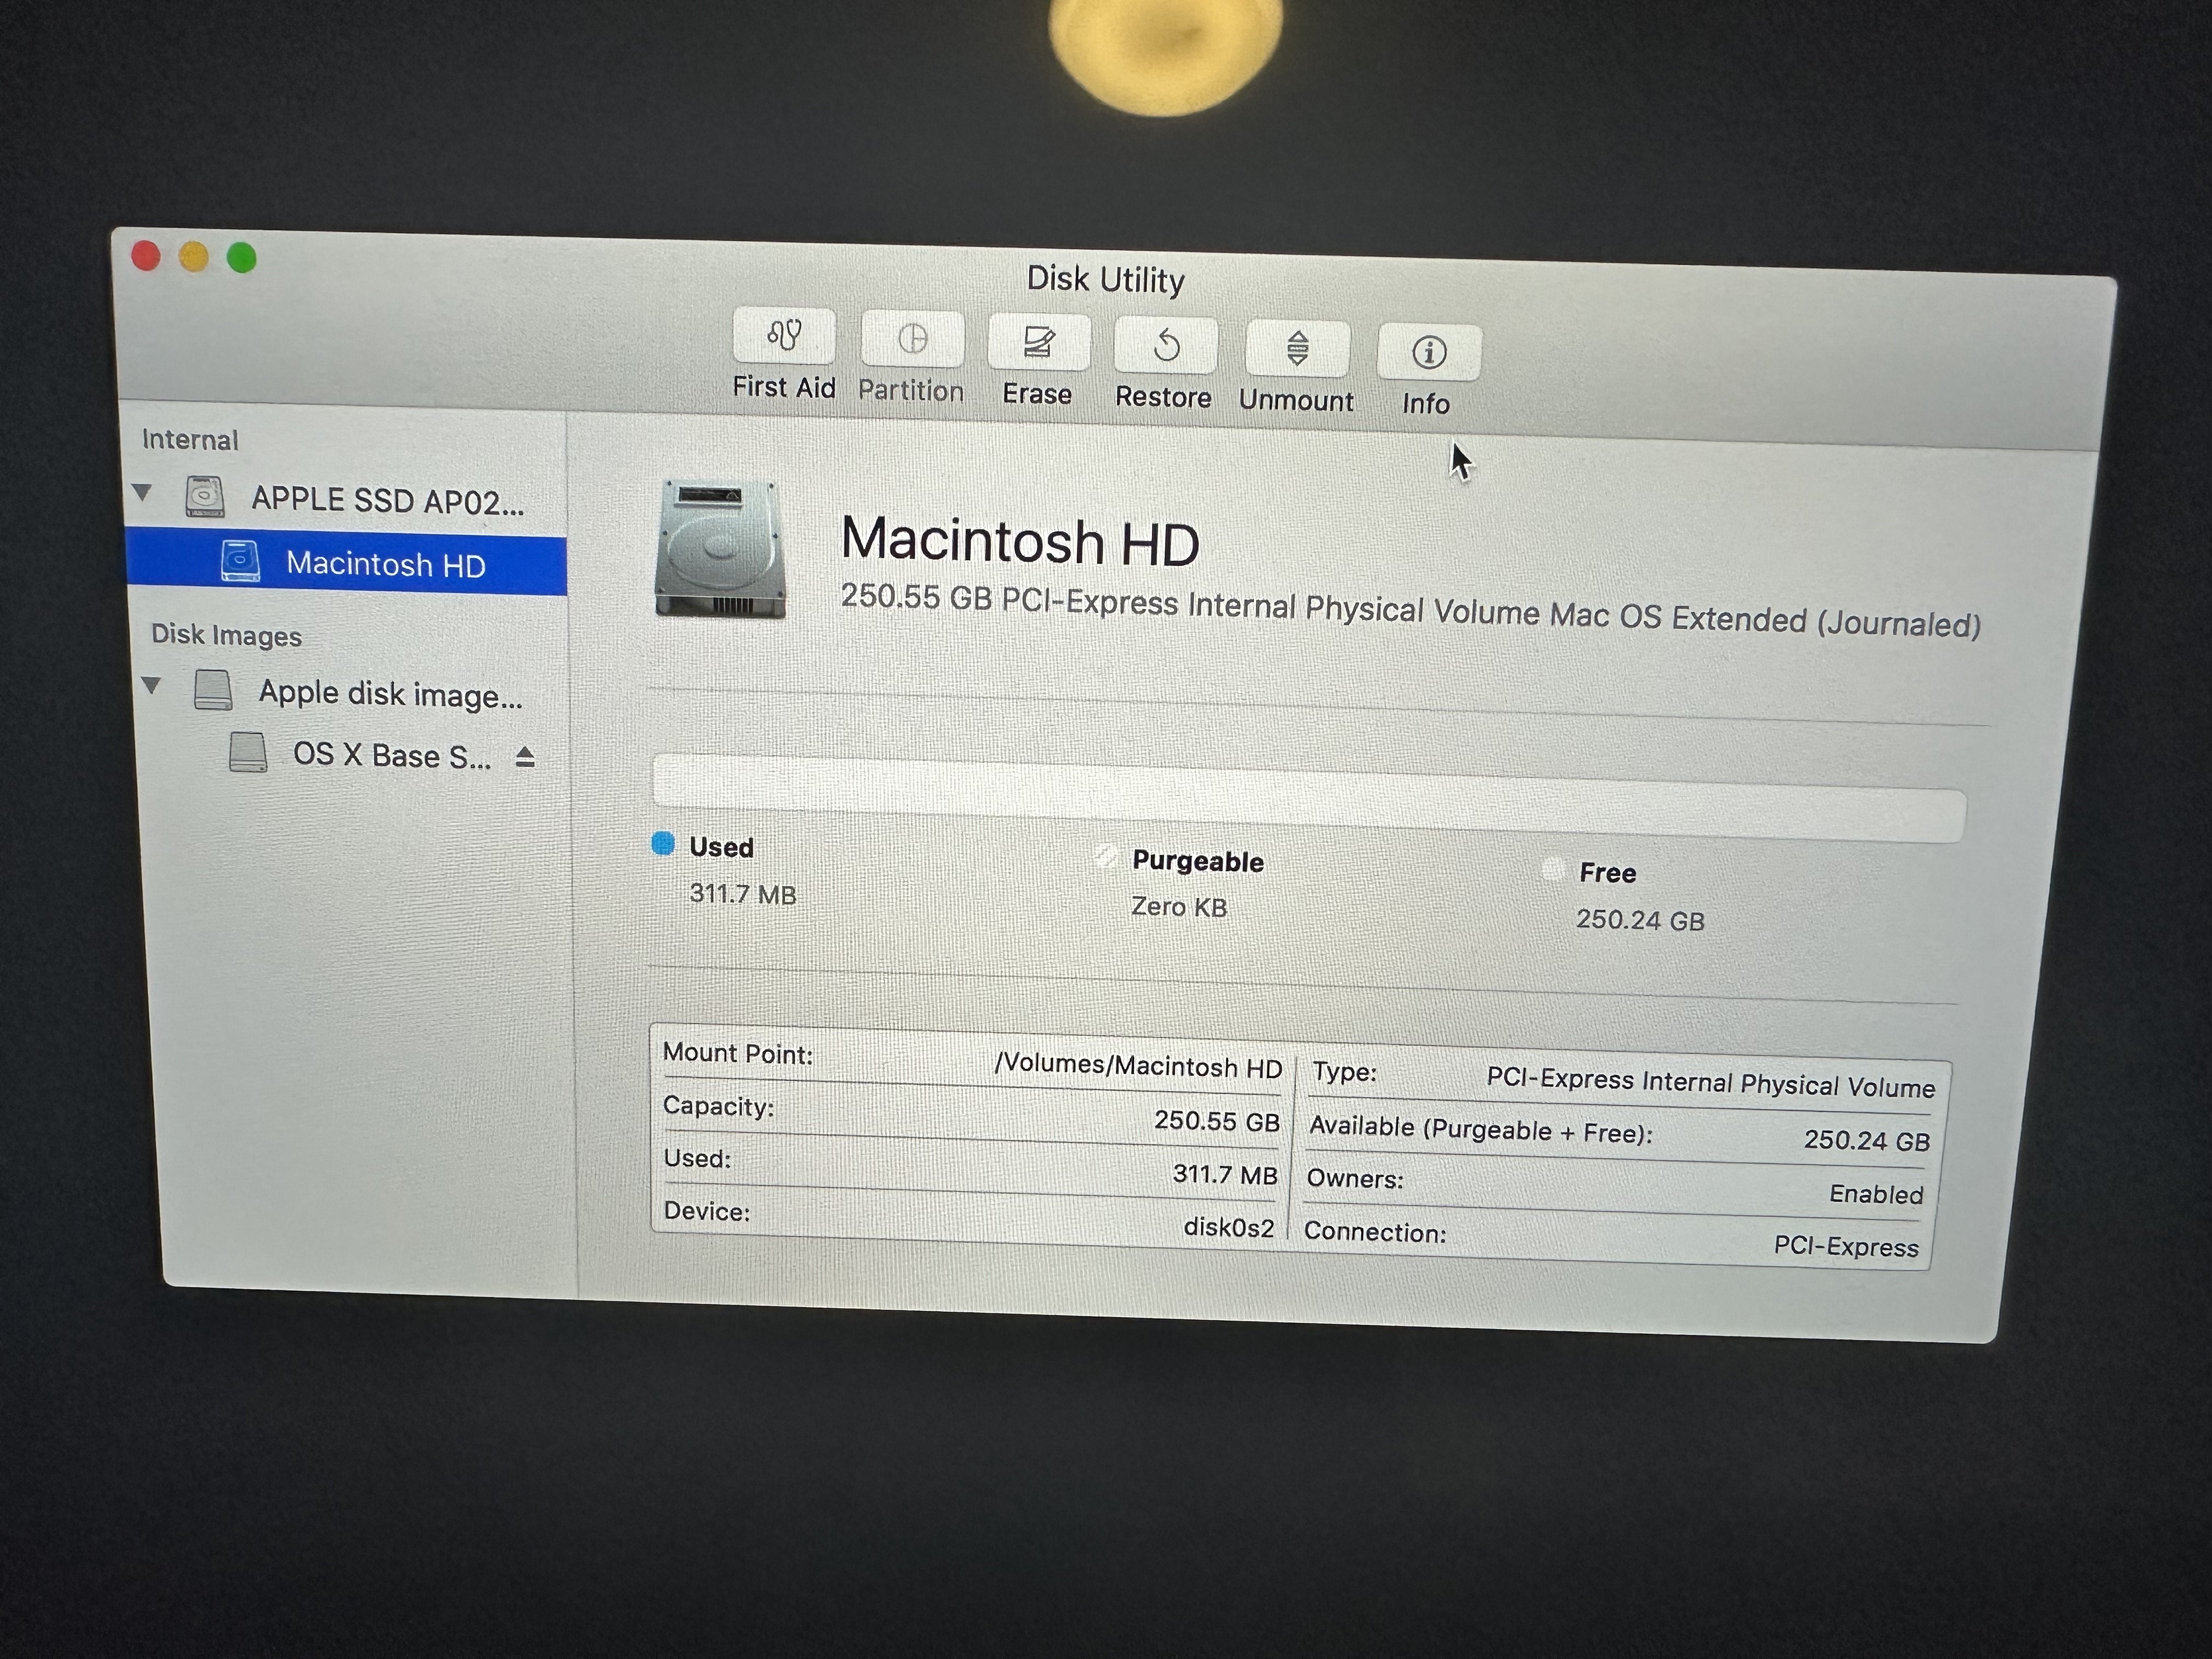
Task: Click the First Aid stethoscope icon
Action: pyautogui.click(x=784, y=335)
